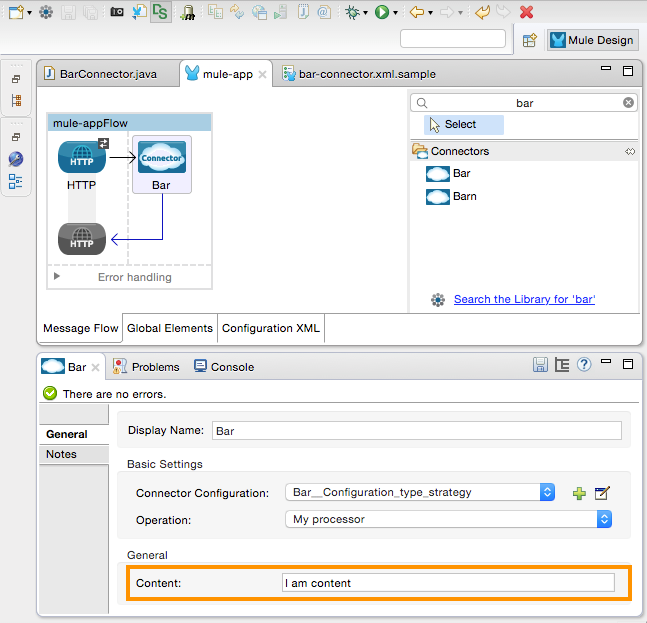Edit the connector configuration with pencil icon
647x623 pixels.
coord(602,493)
